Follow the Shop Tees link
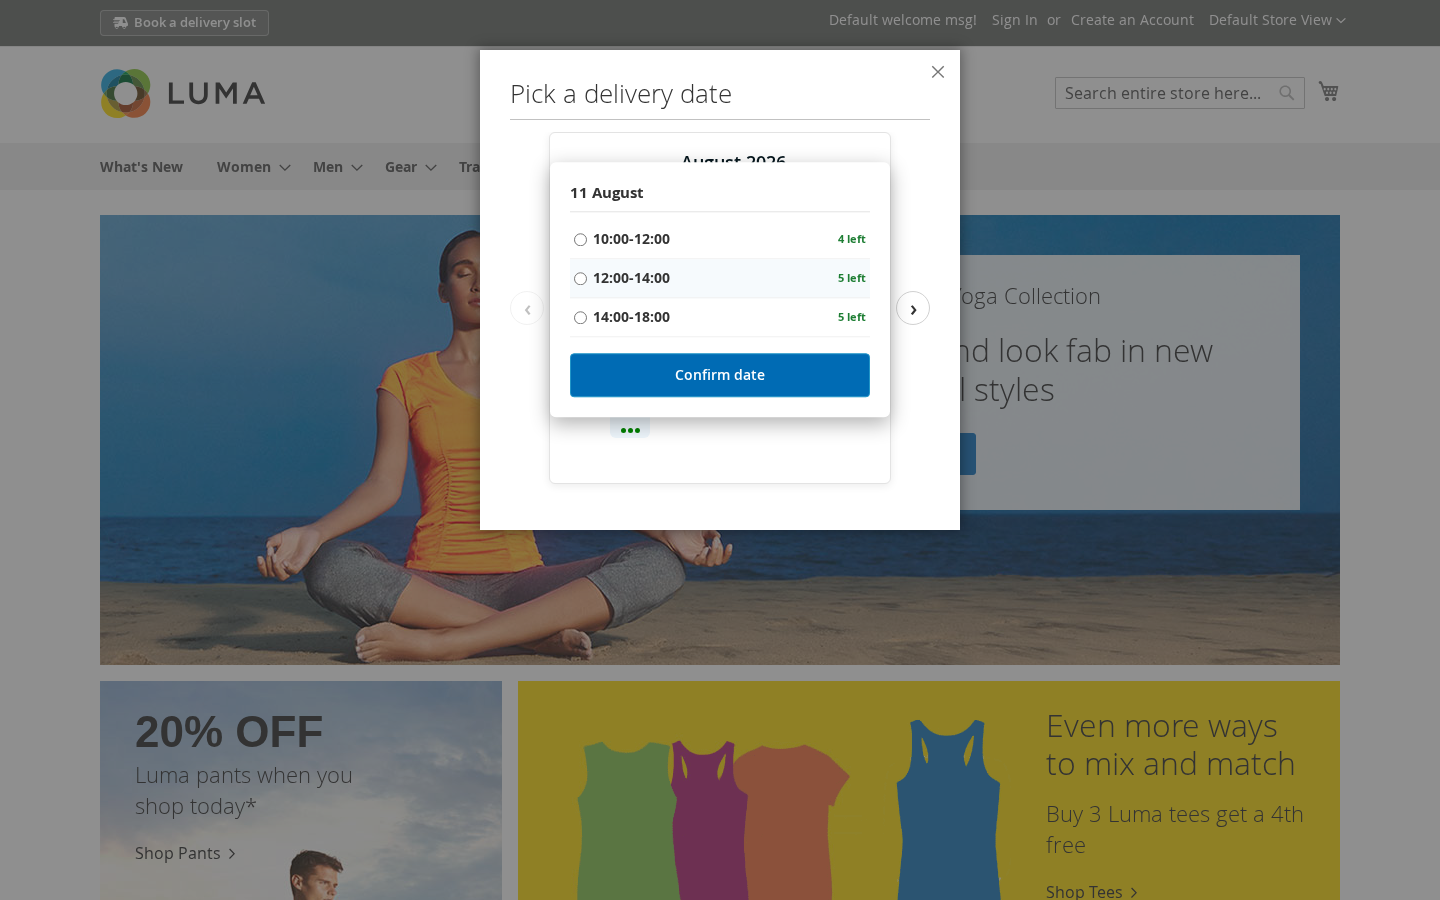 pos(1091,891)
